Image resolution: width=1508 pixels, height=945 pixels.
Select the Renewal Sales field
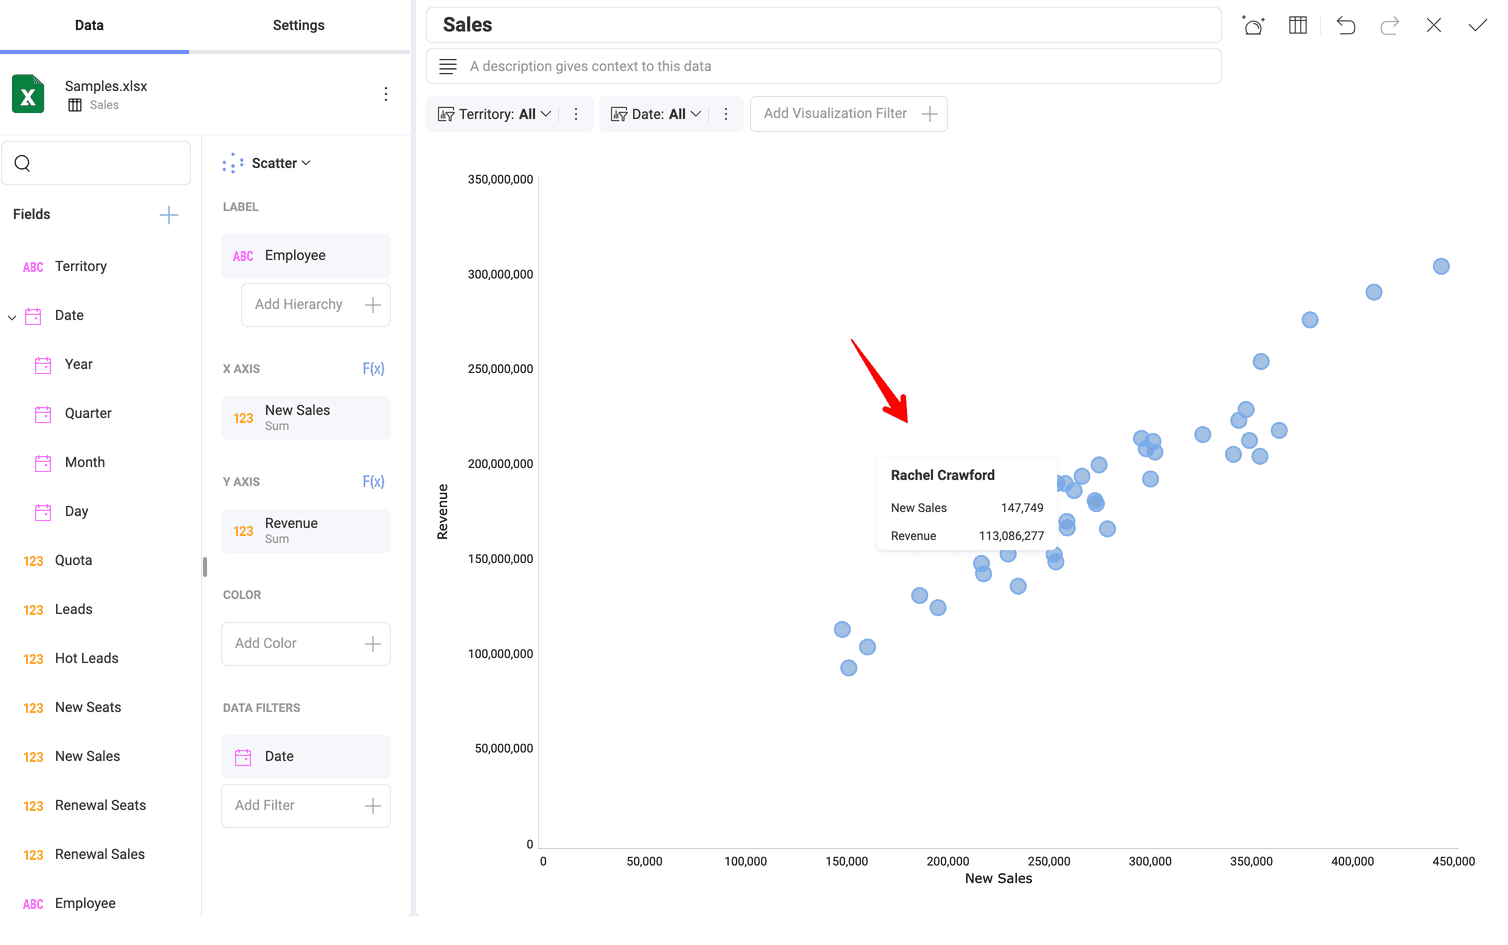100,855
